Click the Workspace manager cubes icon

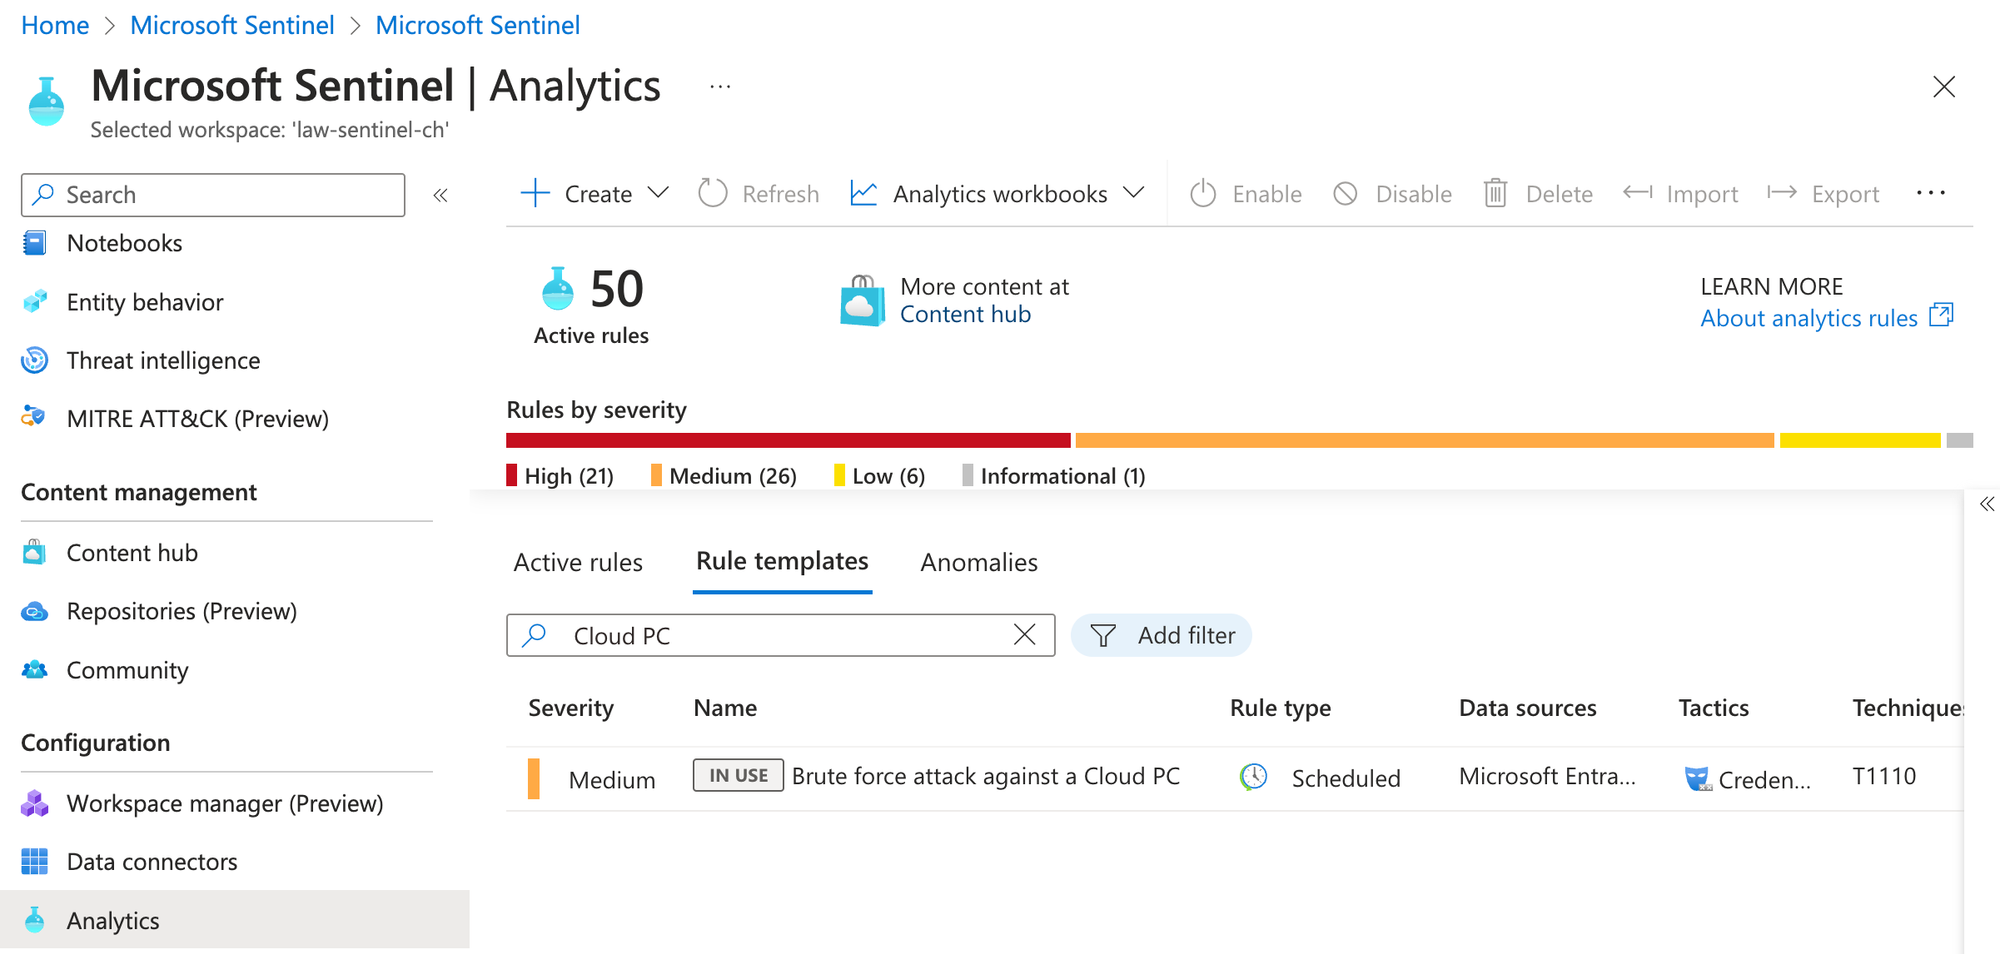[x=35, y=803]
